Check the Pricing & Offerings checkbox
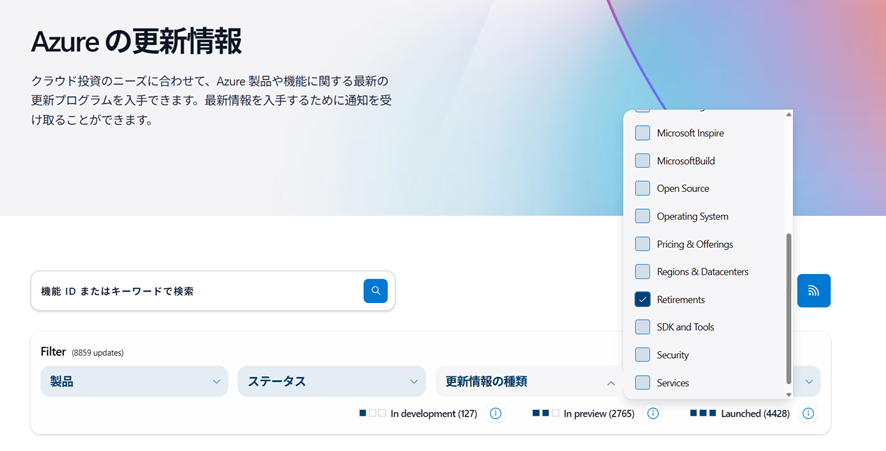This screenshot has width=886, height=451. 642,244
